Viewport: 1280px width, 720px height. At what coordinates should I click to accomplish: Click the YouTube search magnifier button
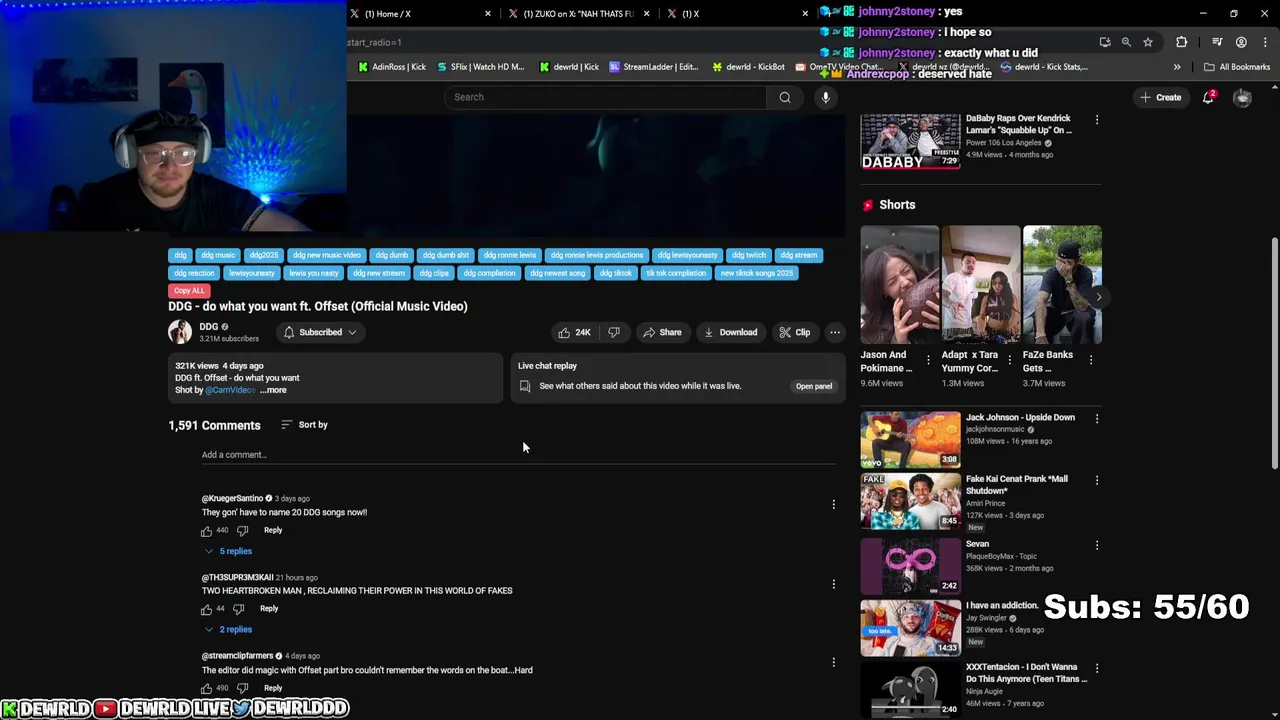[785, 97]
